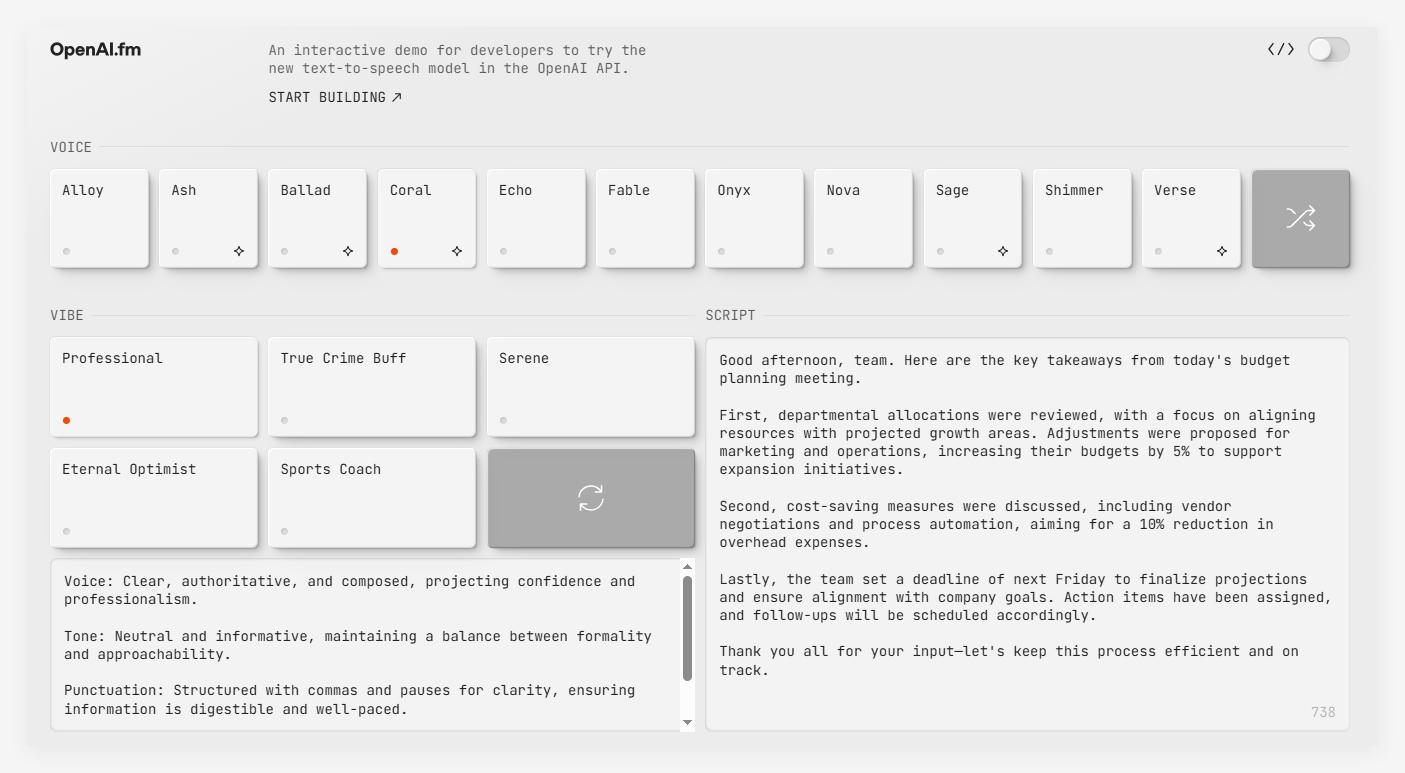Image resolution: width=1405 pixels, height=773 pixels.
Task: Select the Verse voice
Action: click(x=1191, y=219)
